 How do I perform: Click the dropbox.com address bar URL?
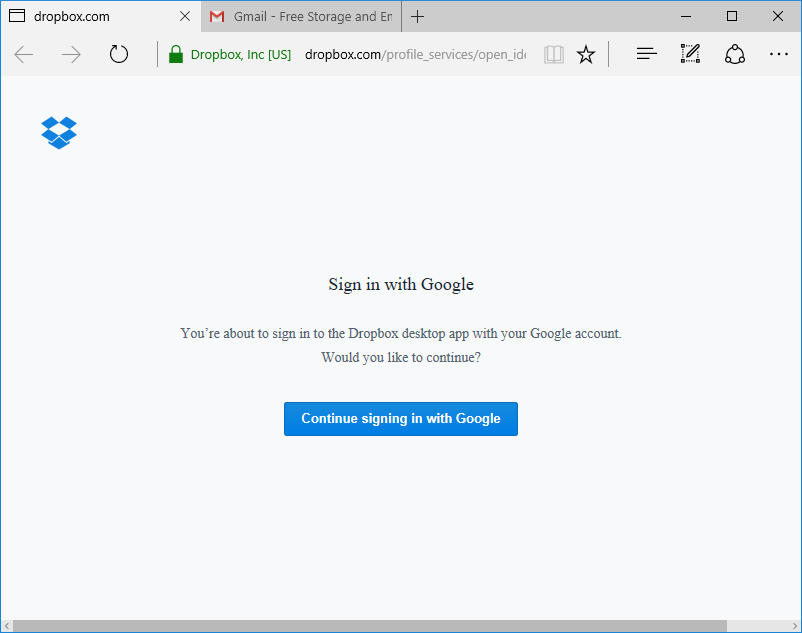click(415, 54)
